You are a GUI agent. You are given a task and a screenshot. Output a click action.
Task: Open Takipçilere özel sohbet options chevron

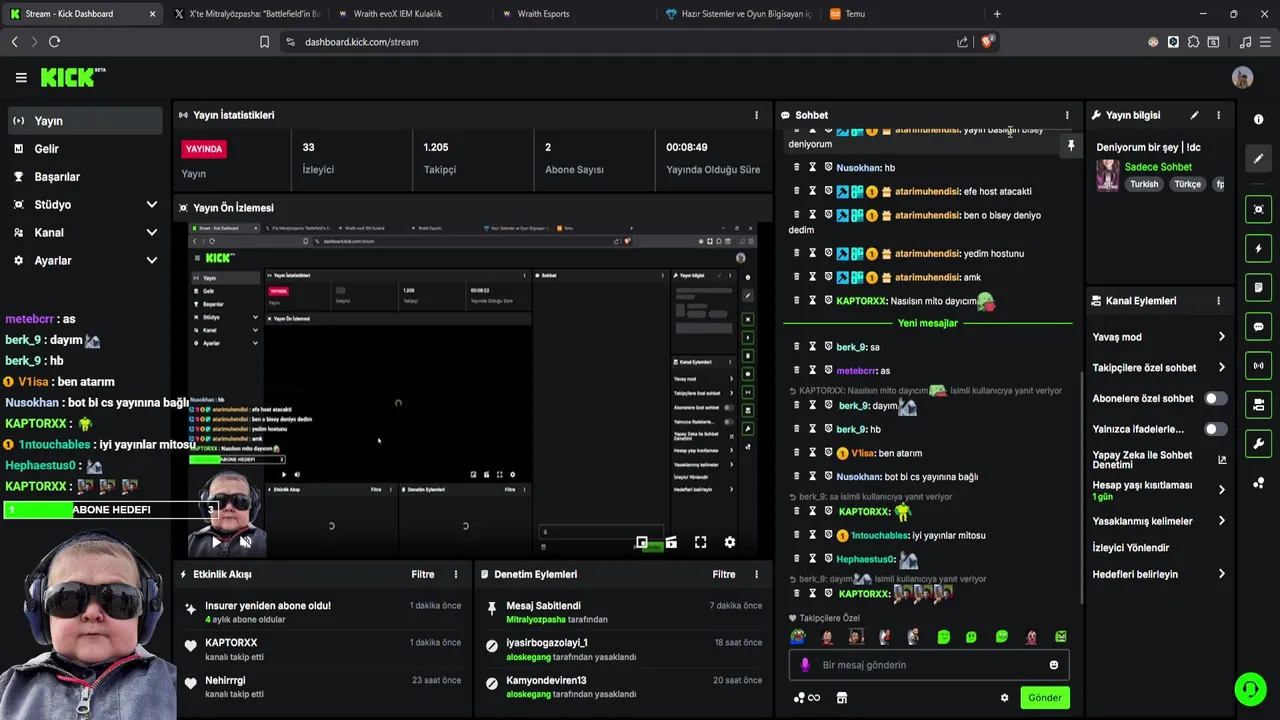click(1221, 367)
